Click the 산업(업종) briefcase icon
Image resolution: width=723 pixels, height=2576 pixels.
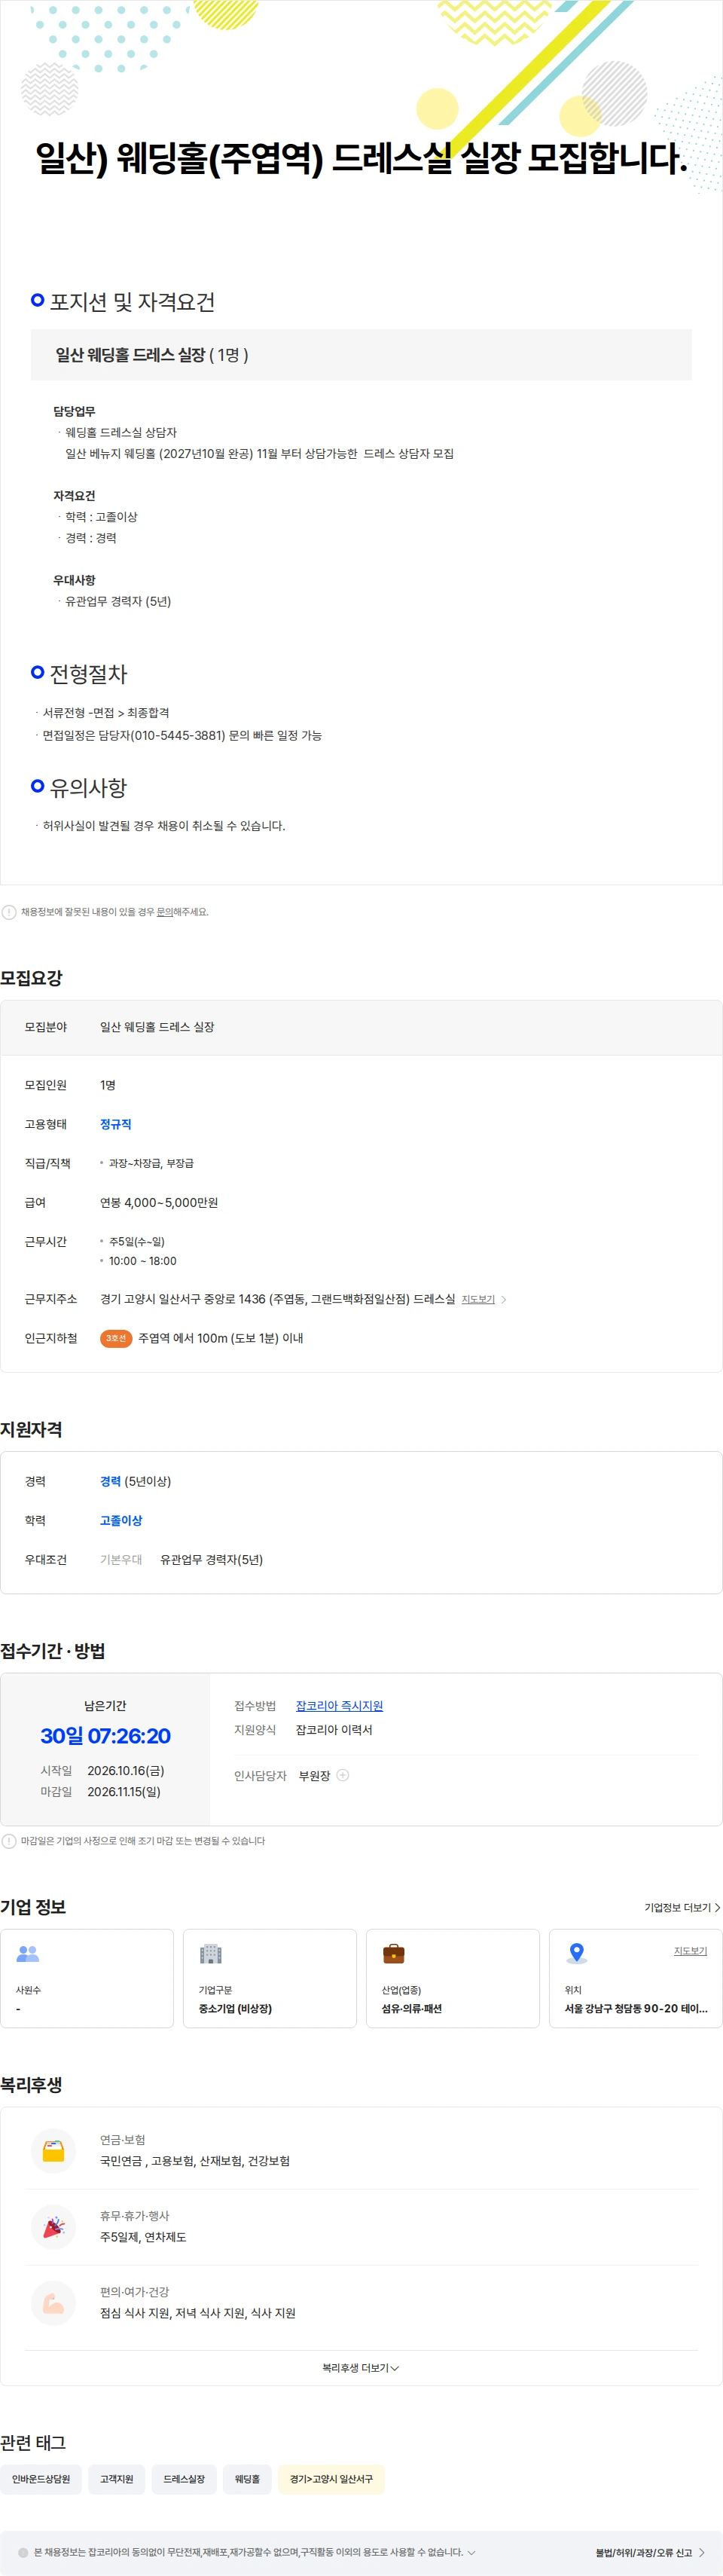tap(394, 1953)
